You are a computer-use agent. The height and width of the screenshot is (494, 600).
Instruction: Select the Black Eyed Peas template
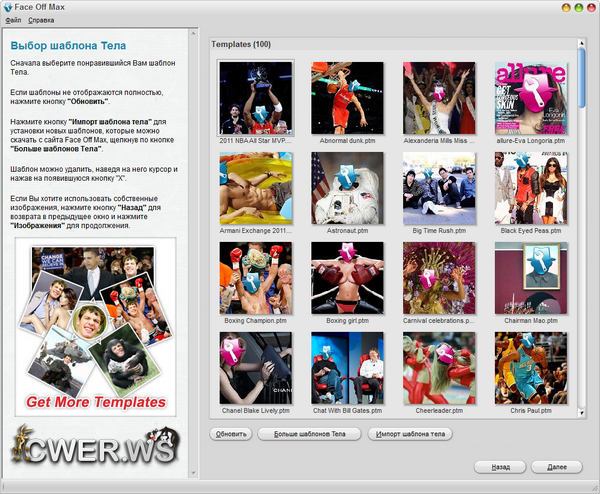click(530, 188)
